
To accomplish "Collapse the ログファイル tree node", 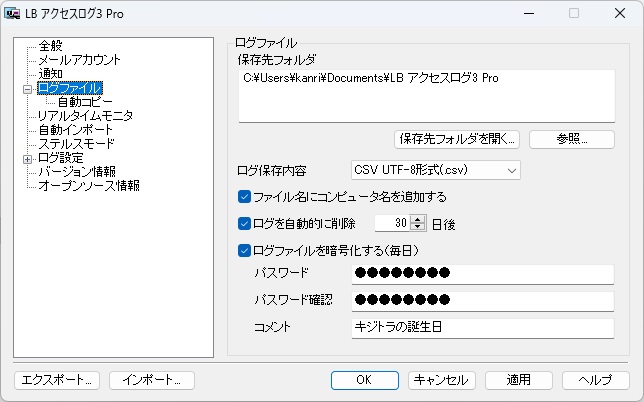I will [x=28, y=89].
